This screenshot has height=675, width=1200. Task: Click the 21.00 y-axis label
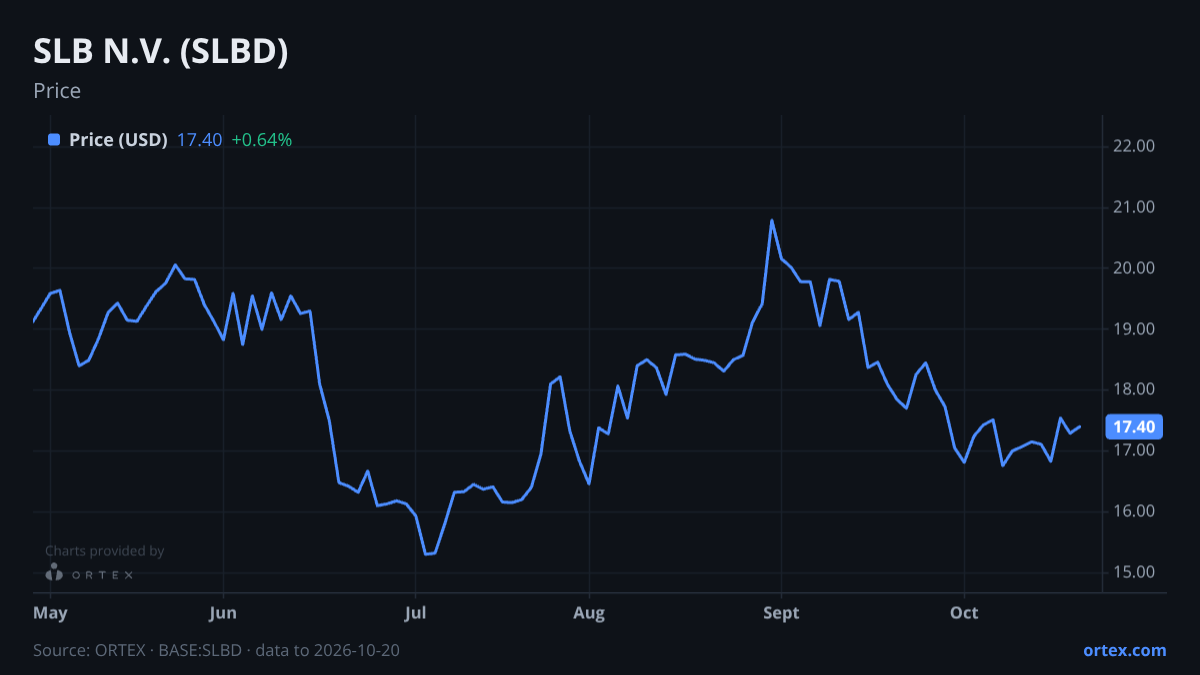1134,207
